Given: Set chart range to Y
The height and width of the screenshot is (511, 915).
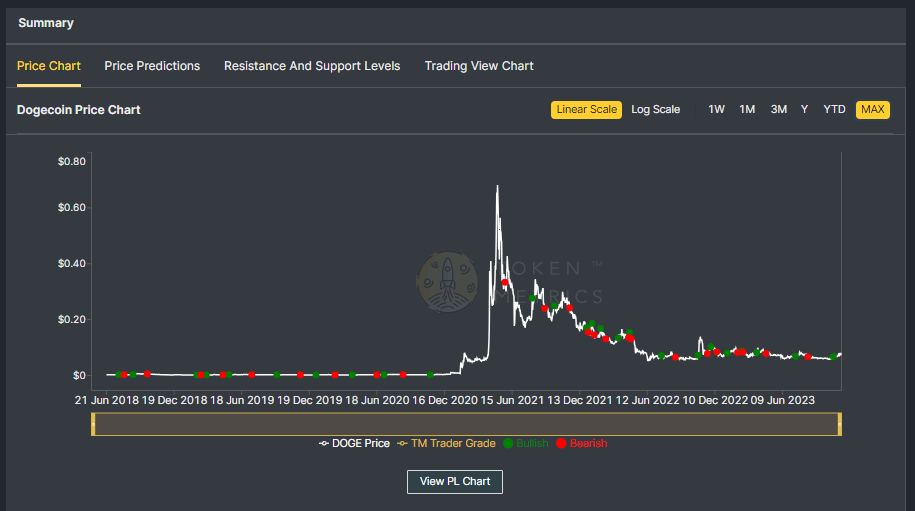Looking at the screenshot, I should pyautogui.click(x=804, y=110).
